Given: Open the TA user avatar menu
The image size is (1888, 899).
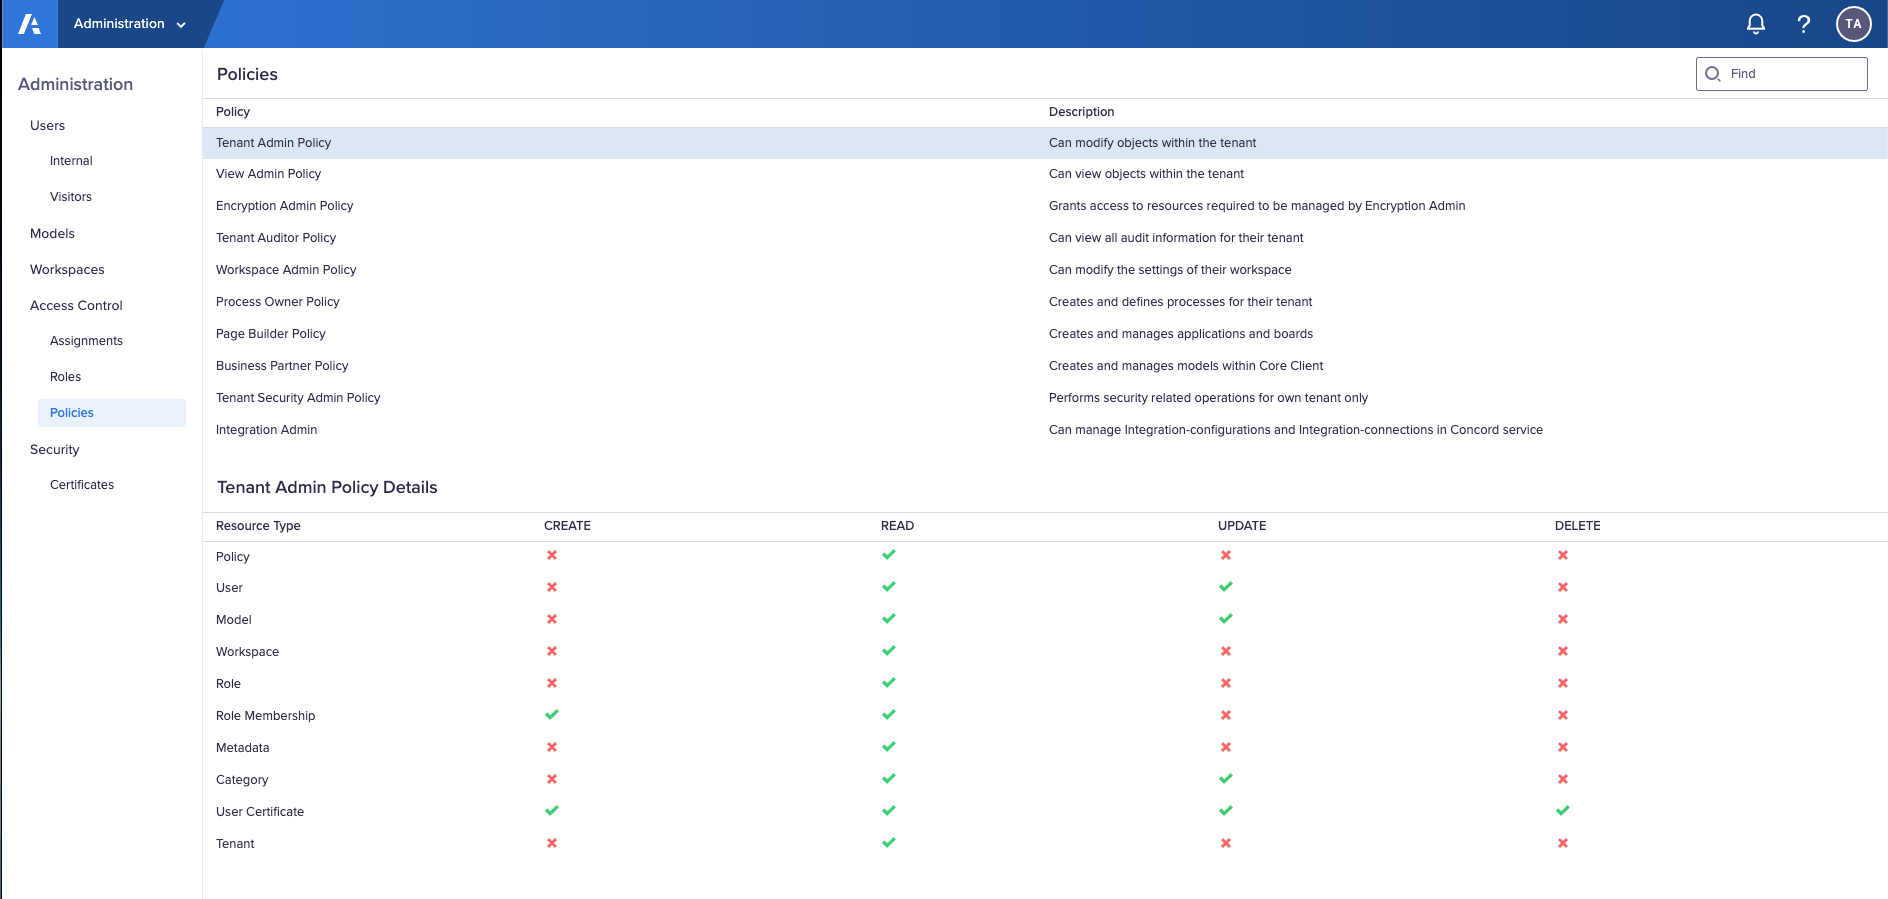Looking at the screenshot, I should pyautogui.click(x=1853, y=24).
